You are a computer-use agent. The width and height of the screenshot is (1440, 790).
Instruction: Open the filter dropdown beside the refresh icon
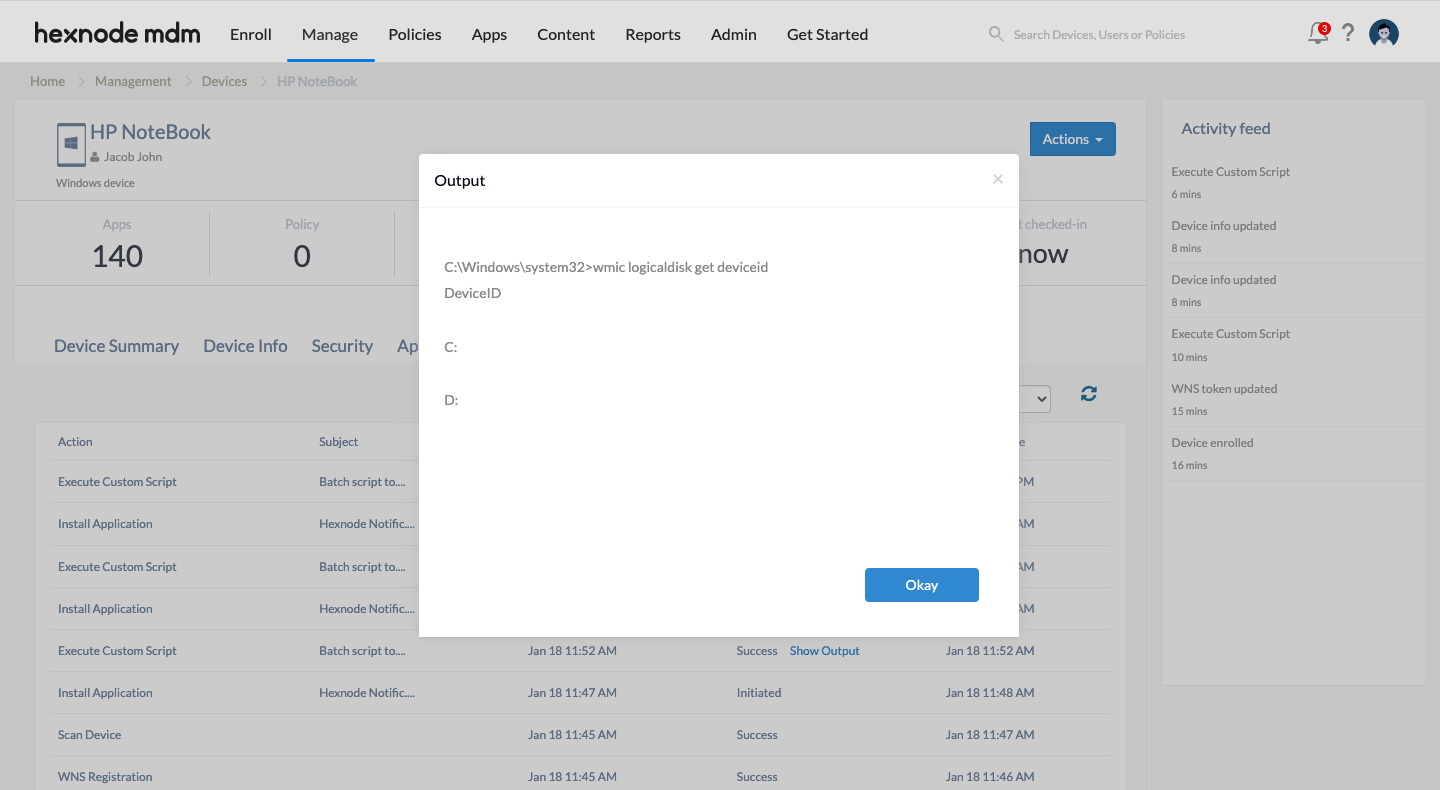[x=1035, y=398]
